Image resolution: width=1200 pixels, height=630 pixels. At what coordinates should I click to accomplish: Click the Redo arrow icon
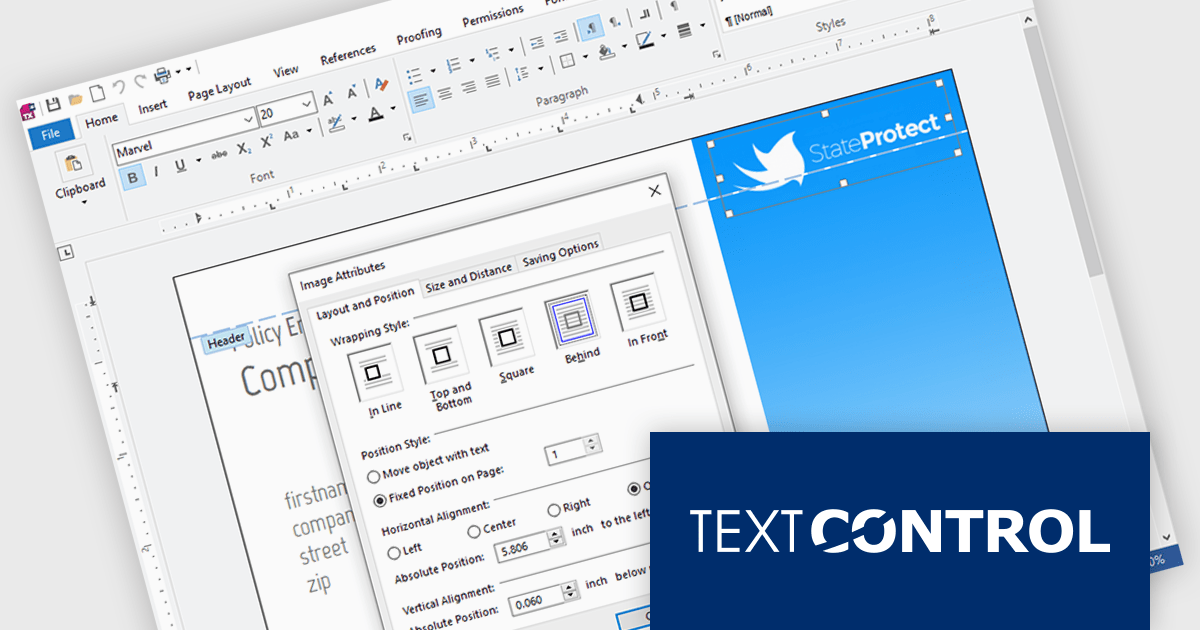tap(140, 82)
